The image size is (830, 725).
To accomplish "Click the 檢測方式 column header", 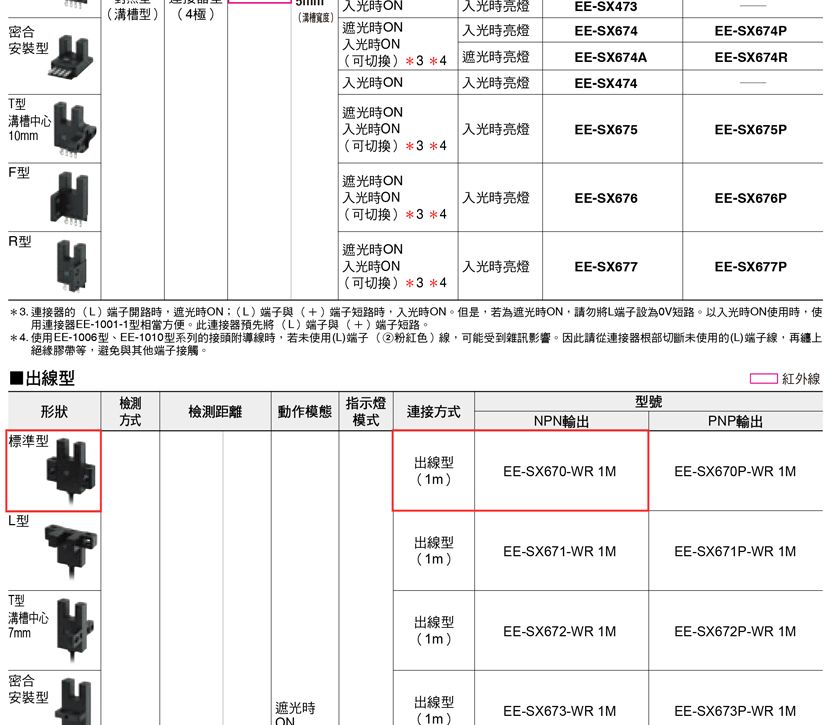I will point(130,412).
